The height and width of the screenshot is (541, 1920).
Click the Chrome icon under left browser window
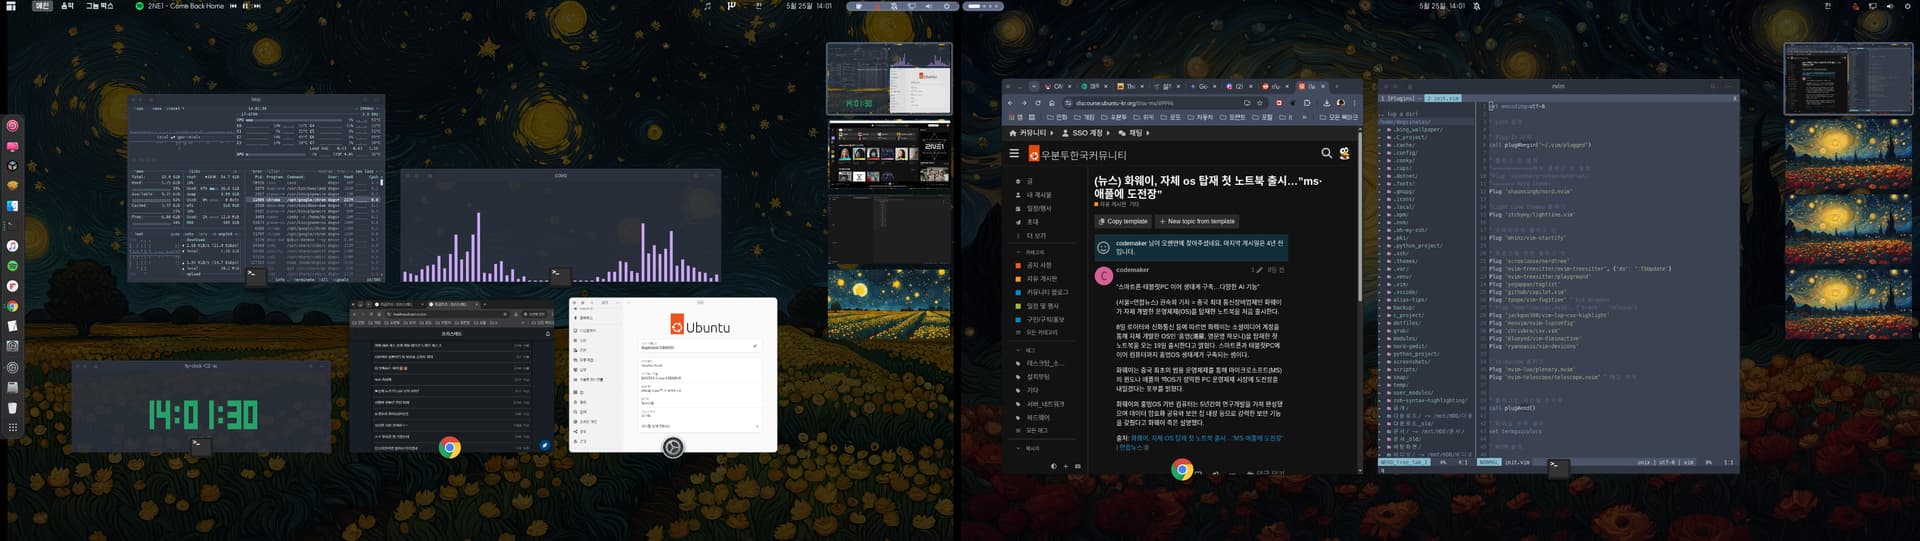click(450, 448)
